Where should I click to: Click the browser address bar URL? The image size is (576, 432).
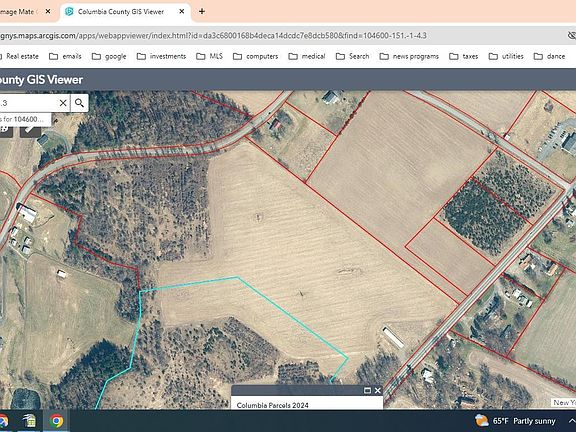coord(213,36)
